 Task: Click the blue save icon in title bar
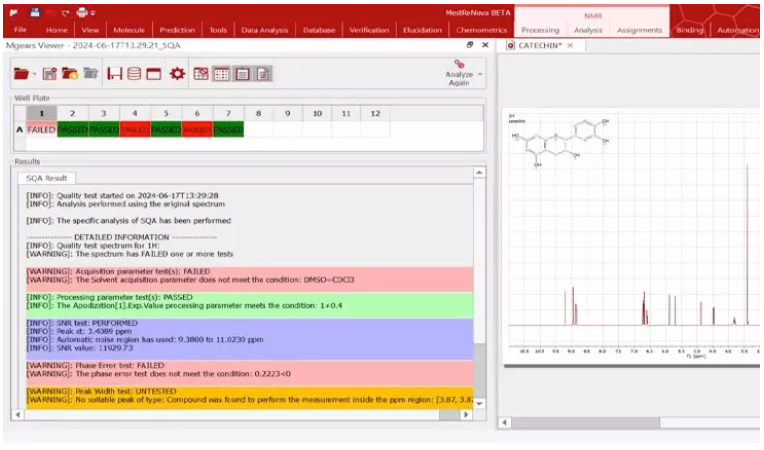(x=34, y=11)
